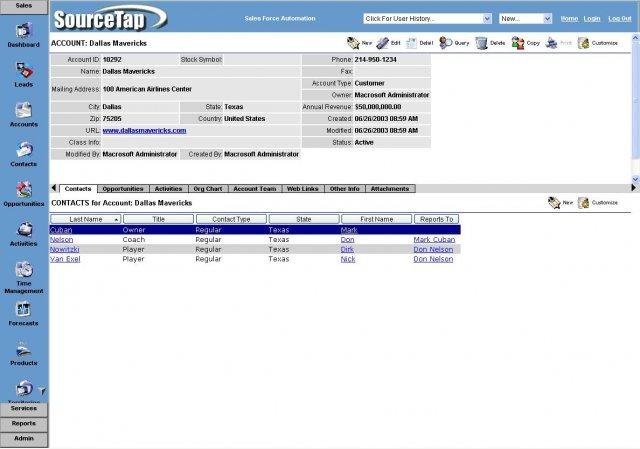
Task: Click the first name link Don
Action: (x=347, y=240)
